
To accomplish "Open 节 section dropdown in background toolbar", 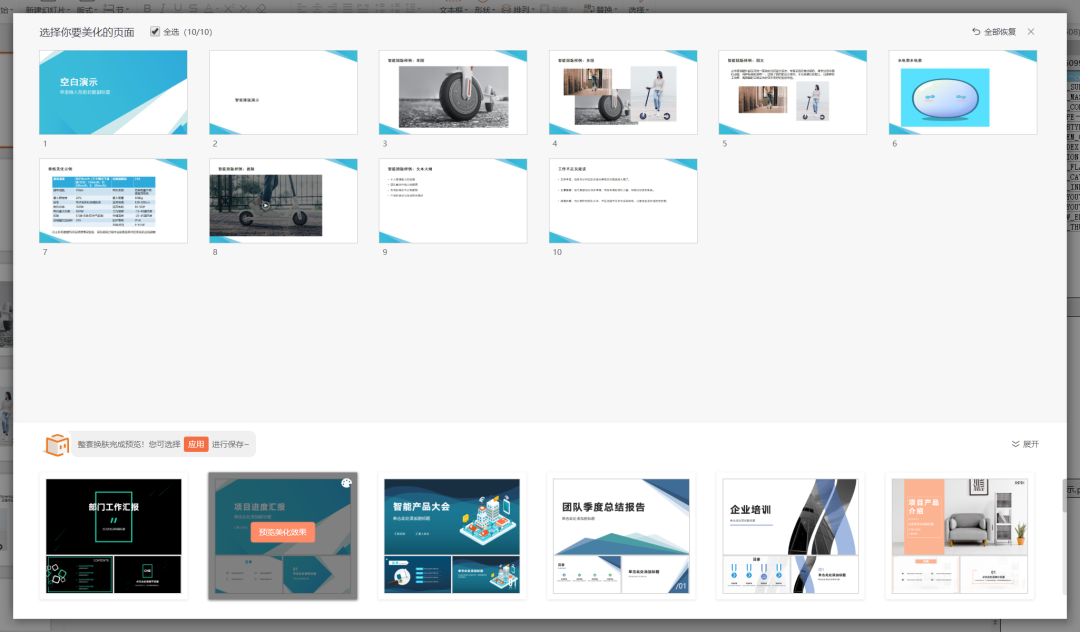I will [x=116, y=9].
